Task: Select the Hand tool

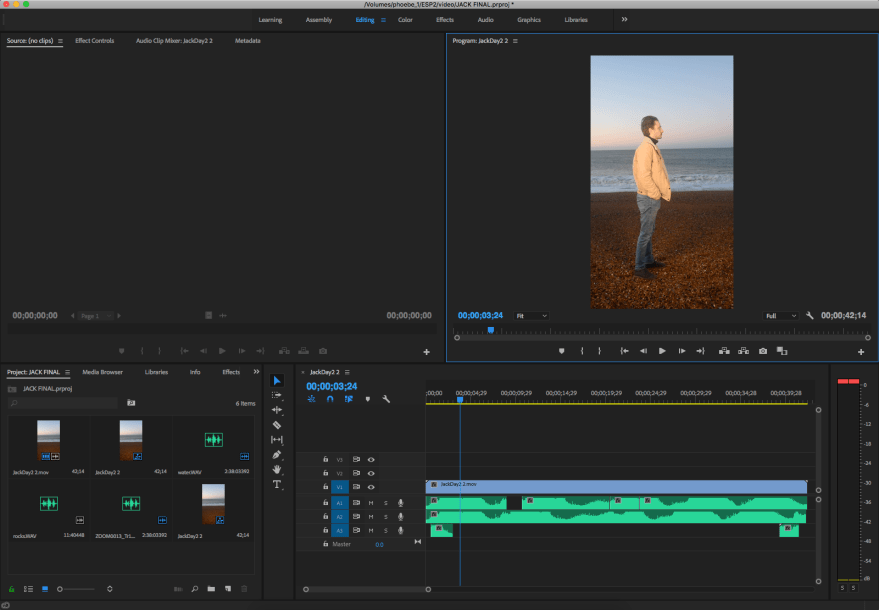Action: [x=278, y=469]
